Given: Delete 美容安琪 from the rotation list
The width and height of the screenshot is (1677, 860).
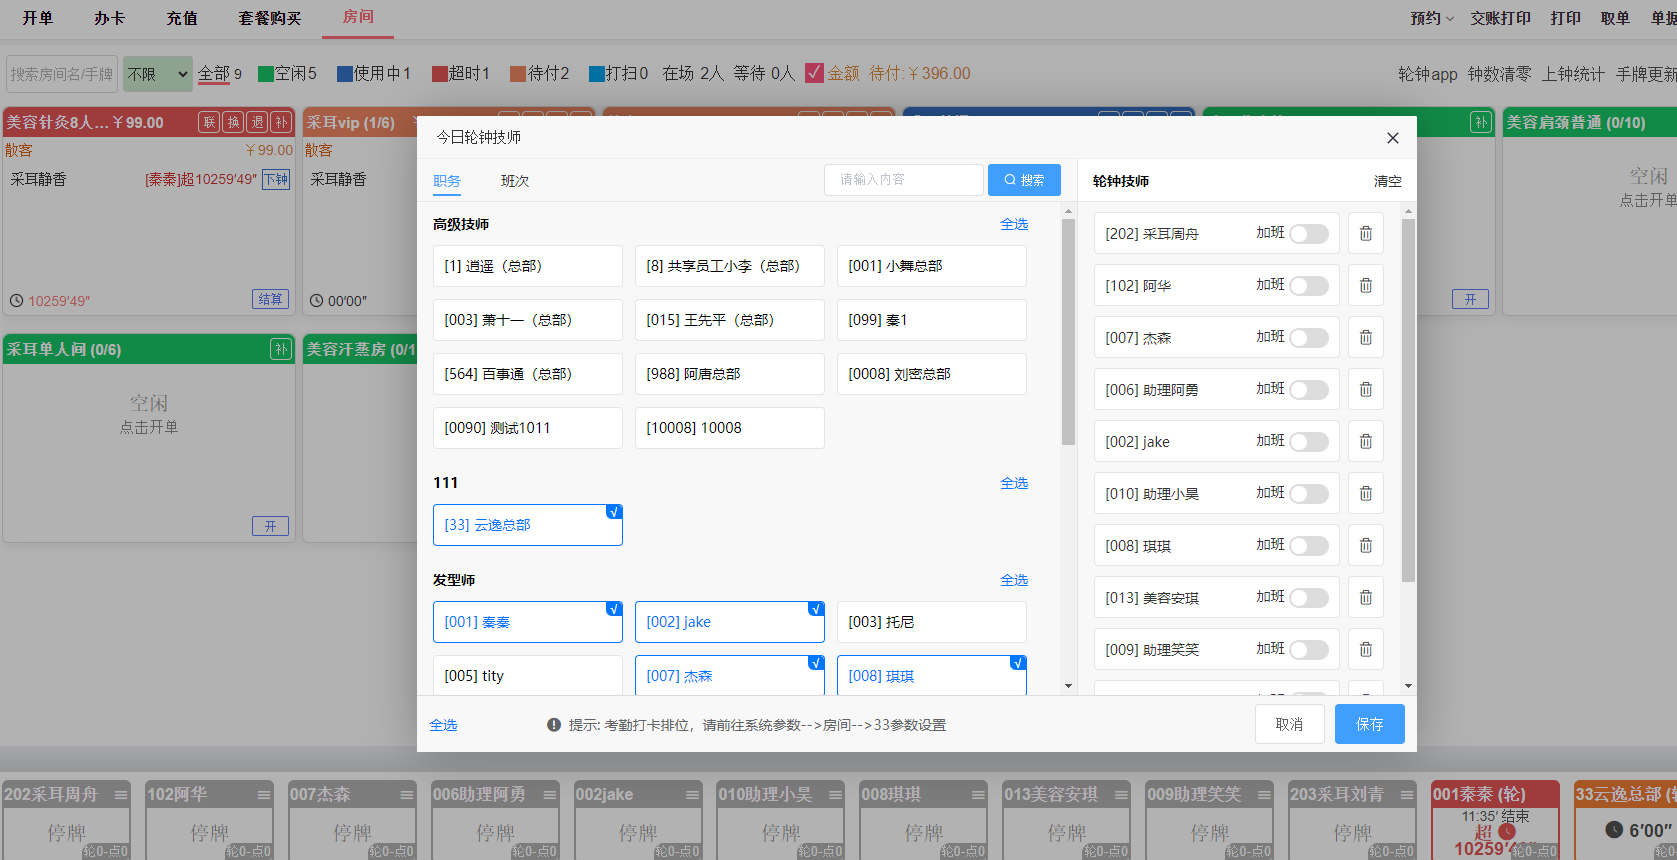Looking at the screenshot, I should pos(1365,598).
